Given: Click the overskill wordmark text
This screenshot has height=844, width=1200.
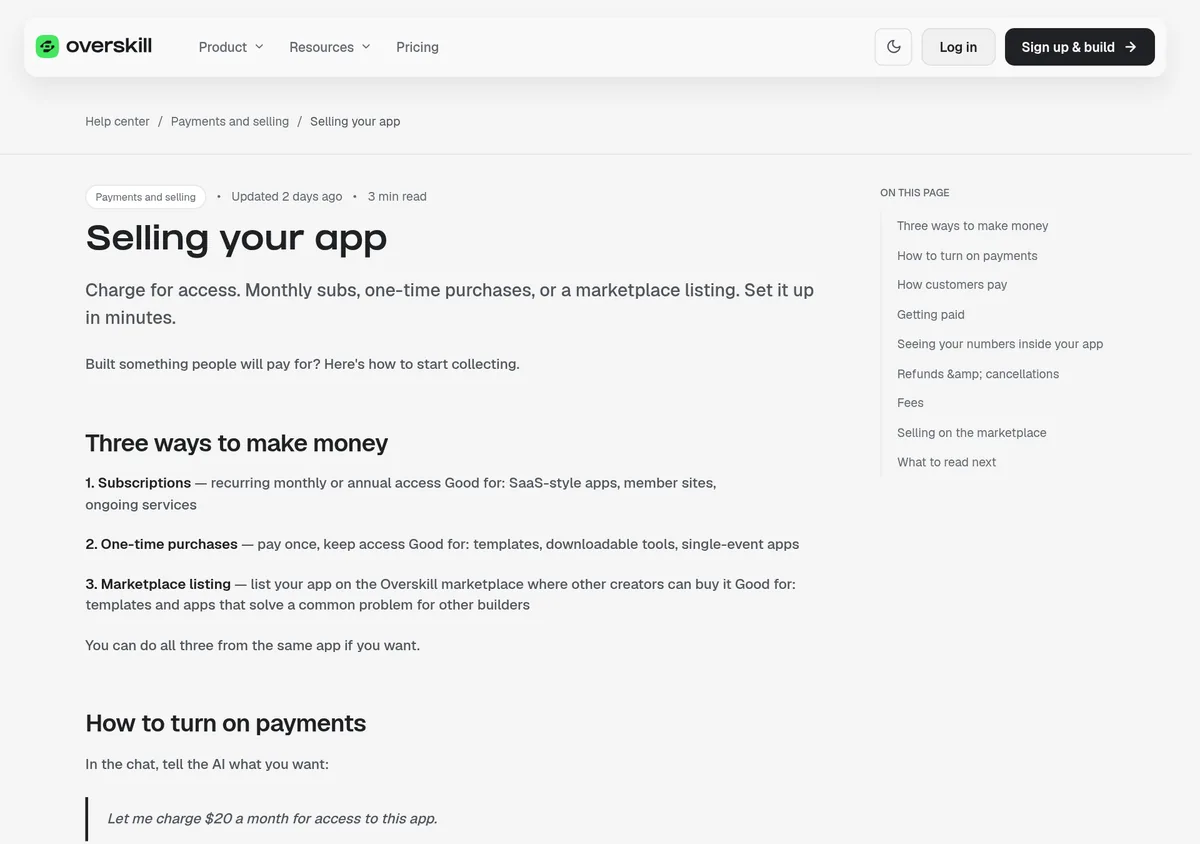Looking at the screenshot, I should pyautogui.click(x=109, y=46).
